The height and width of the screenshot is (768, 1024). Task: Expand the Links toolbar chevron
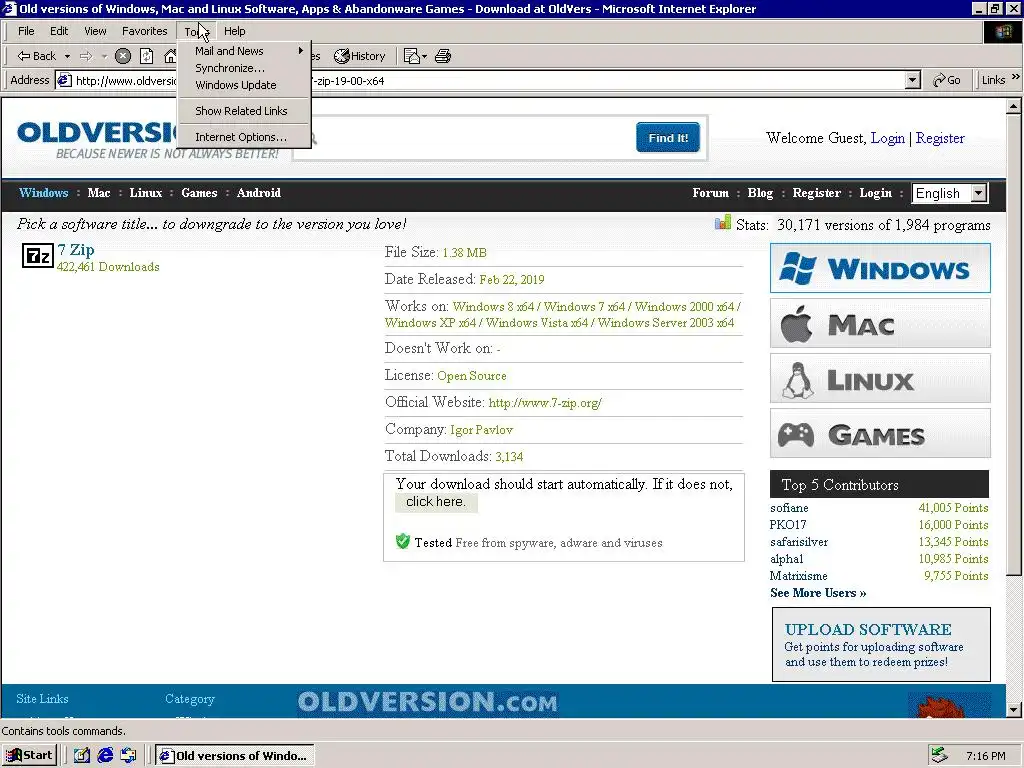click(1016, 77)
